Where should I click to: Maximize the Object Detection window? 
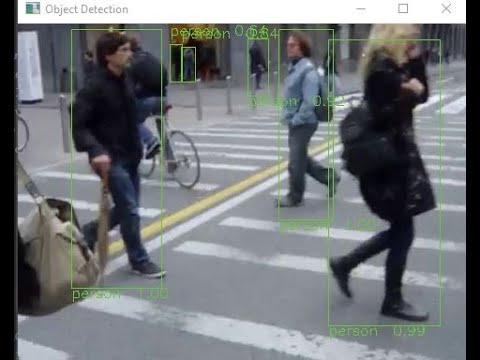(x=403, y=8)
